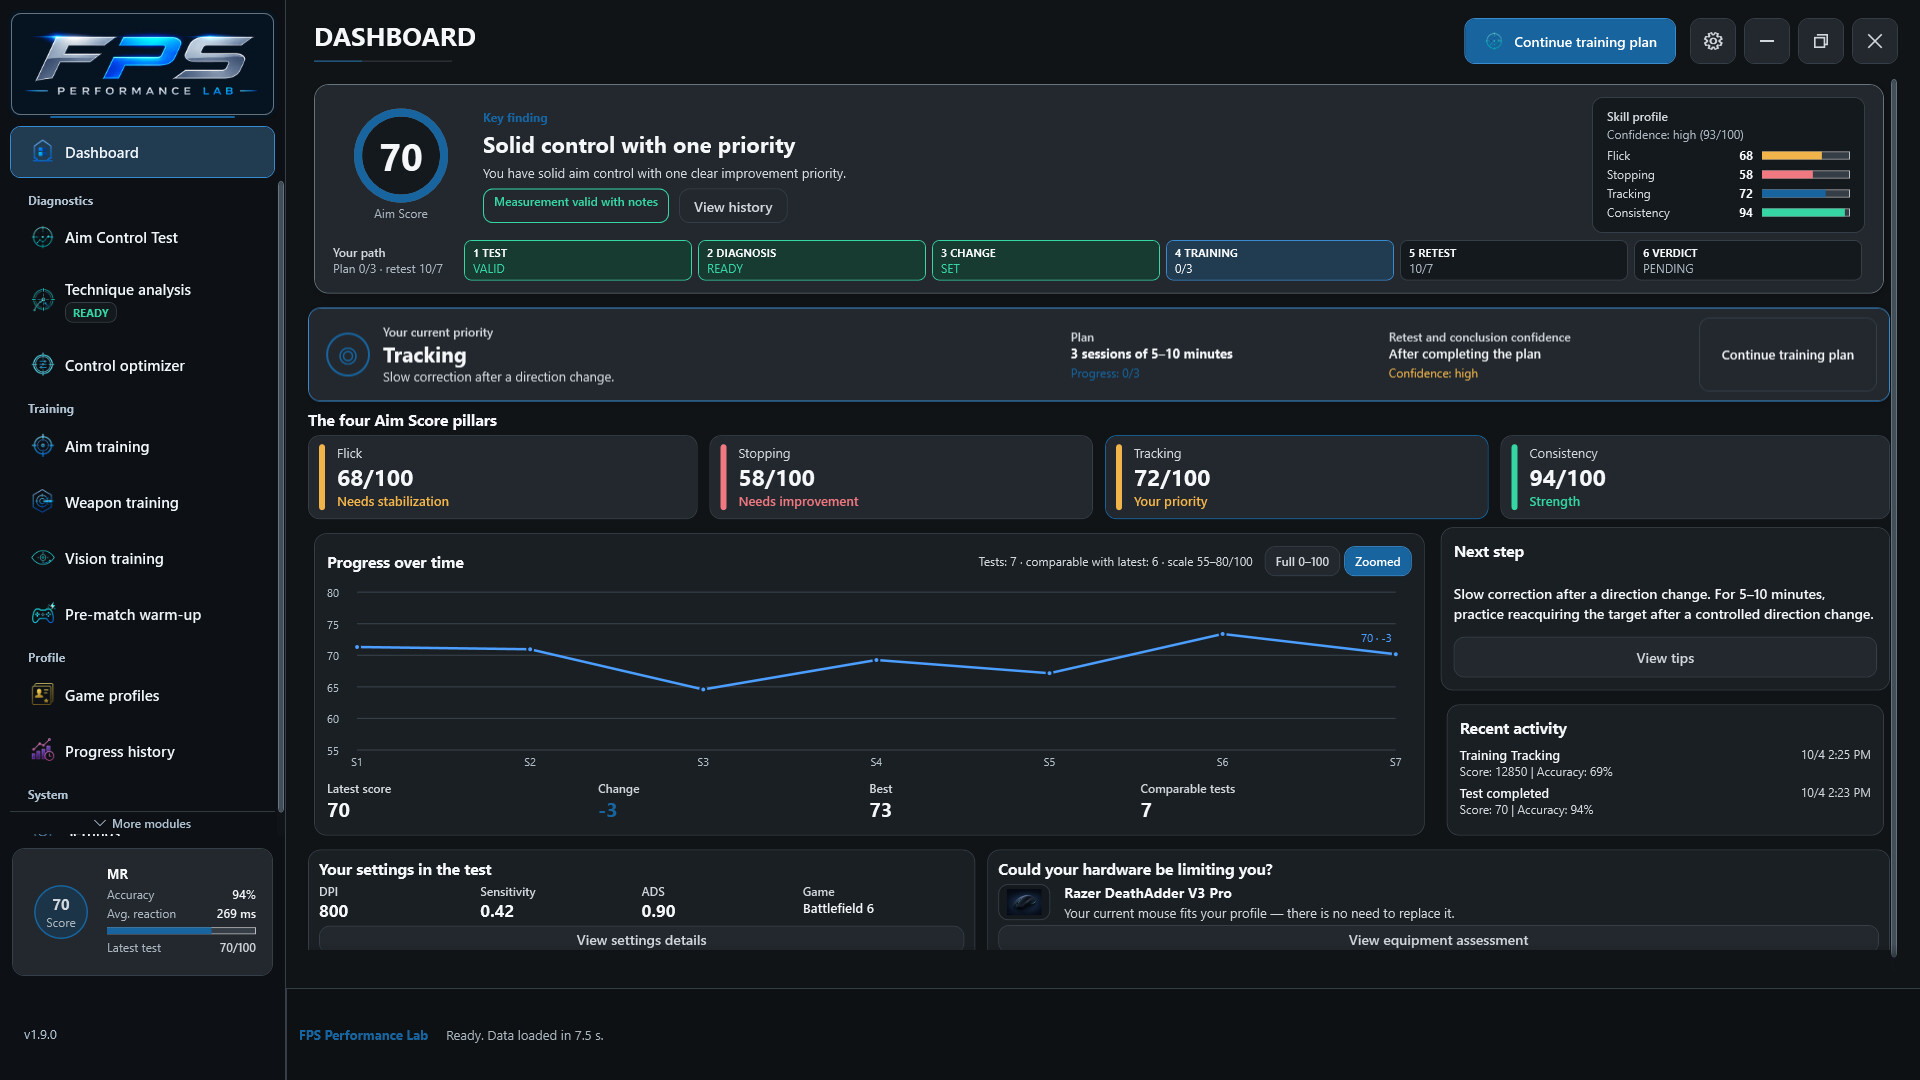
Task: Click S3 data point on chart
Action: pyautogui.click(x=703, y=689)
